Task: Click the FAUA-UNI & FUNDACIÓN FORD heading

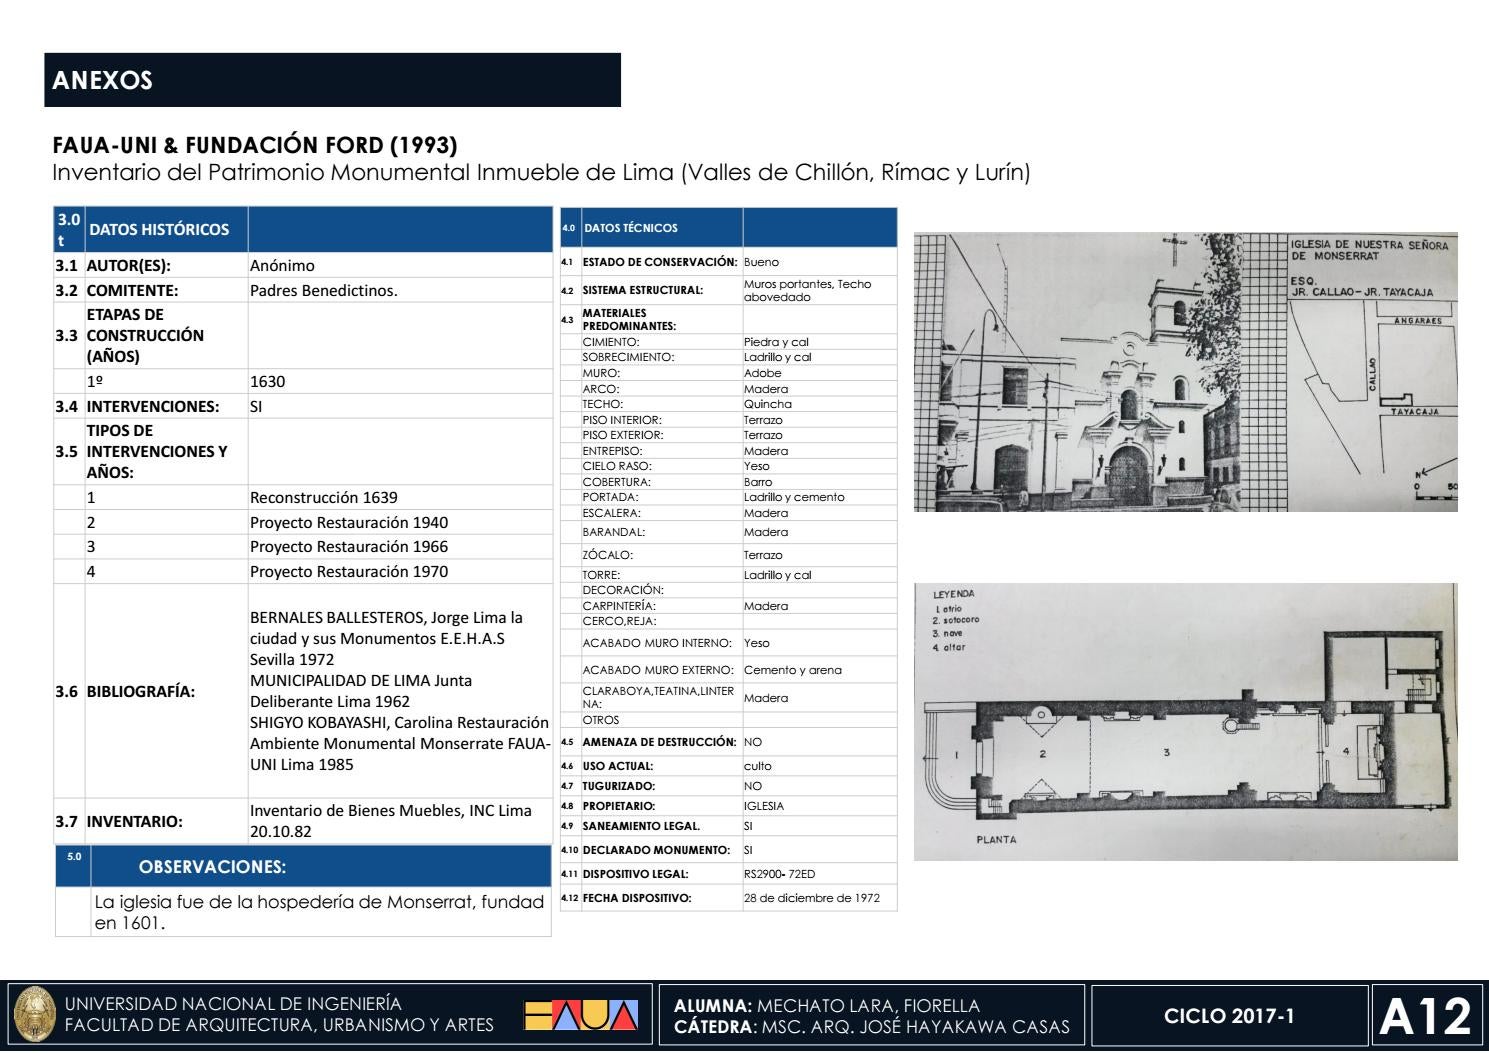Action: point(255,145)
